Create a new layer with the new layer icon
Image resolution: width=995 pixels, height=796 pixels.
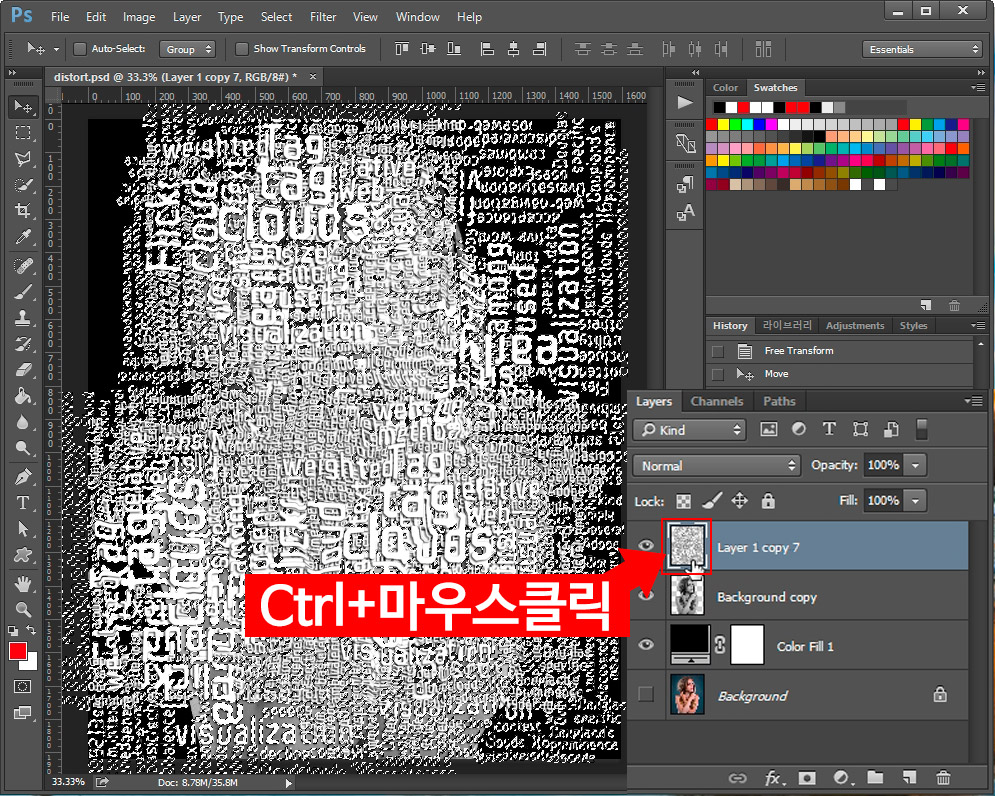pyautogui.click(x=909, y=778)
